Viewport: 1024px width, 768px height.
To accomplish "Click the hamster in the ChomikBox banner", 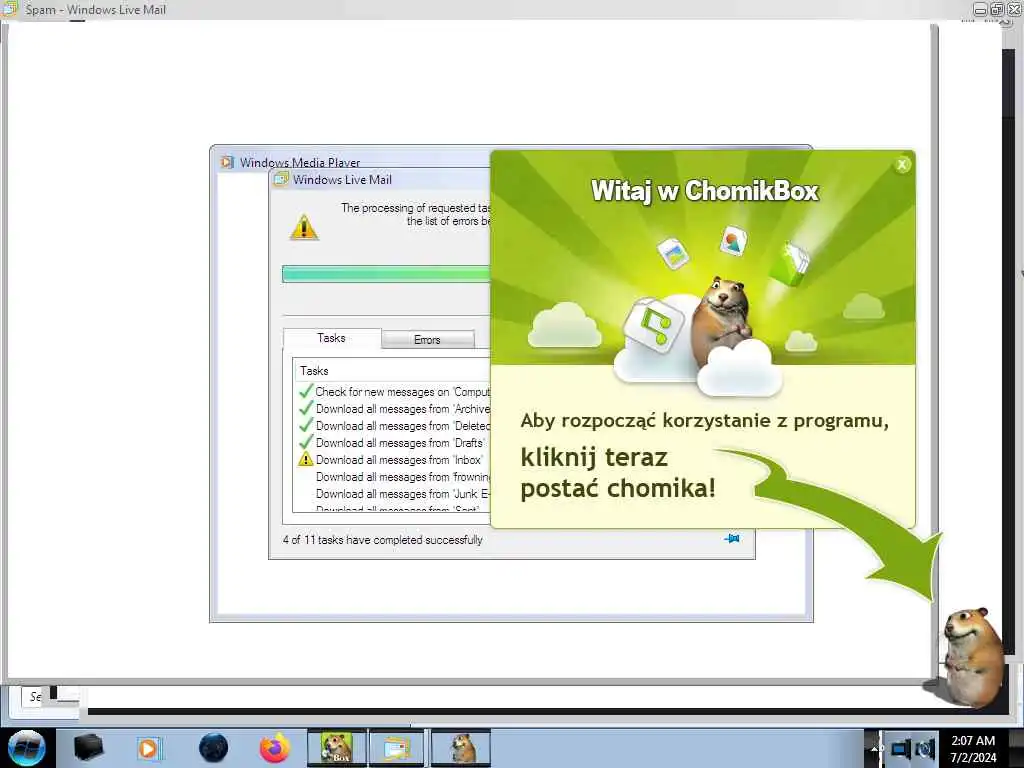I will (x=720, y=320).
